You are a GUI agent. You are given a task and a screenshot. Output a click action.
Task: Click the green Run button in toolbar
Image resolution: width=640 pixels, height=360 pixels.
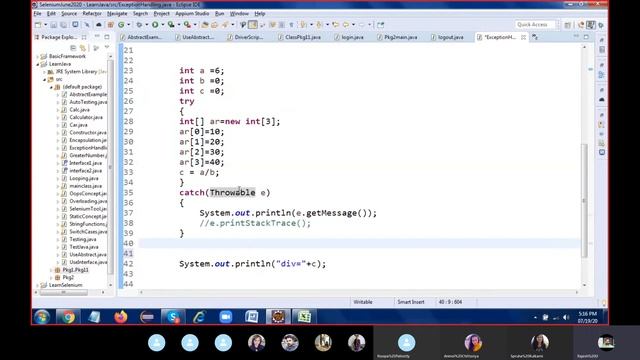[x=155, y=25]
